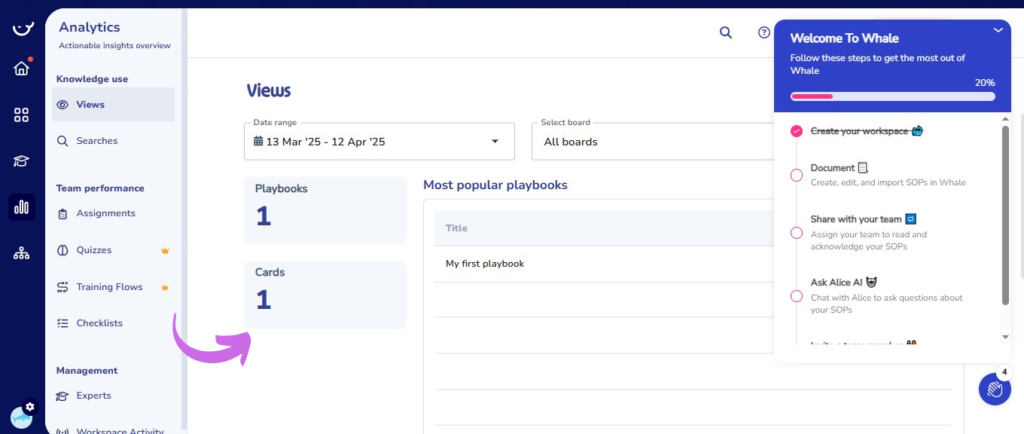1024x434 pixels.
Task: Click the Quizzes circle icon
Action: tap(63, 250)
